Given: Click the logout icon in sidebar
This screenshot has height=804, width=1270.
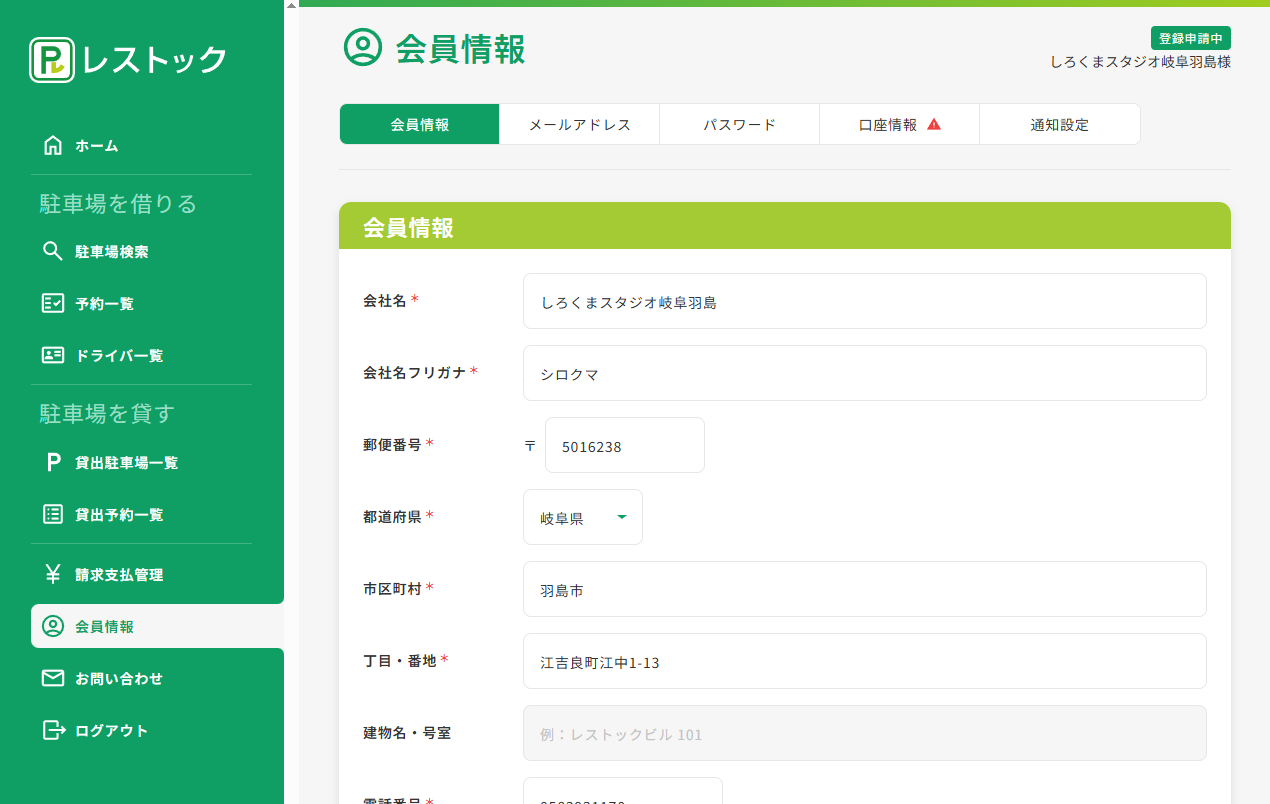Looking at the screenshot, I should [x=53, y=731].
